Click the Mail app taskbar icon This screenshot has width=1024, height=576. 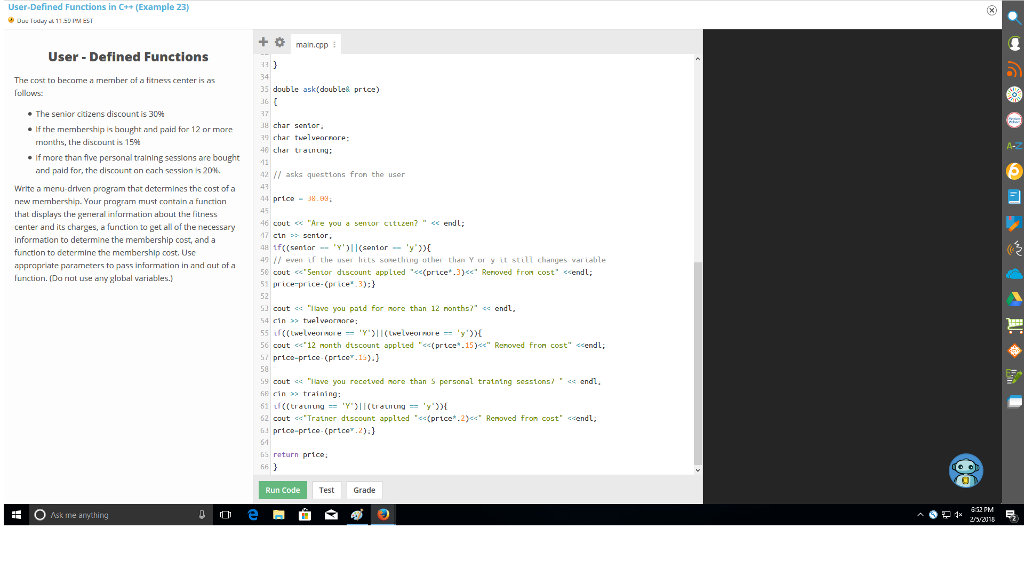click(330, 514)
